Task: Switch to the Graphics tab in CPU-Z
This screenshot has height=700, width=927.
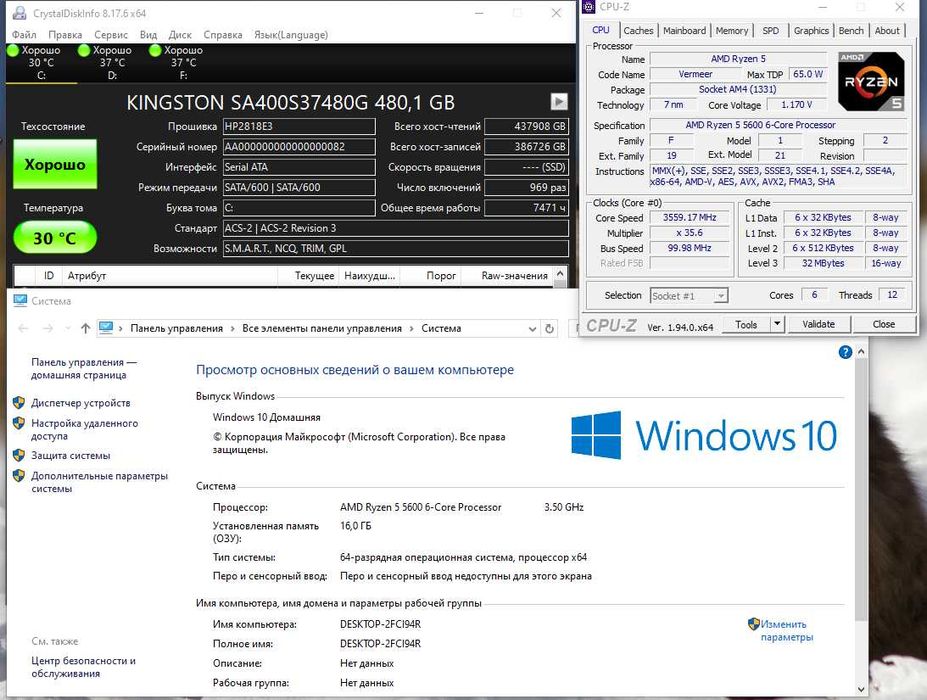Action: coord(811,30)
